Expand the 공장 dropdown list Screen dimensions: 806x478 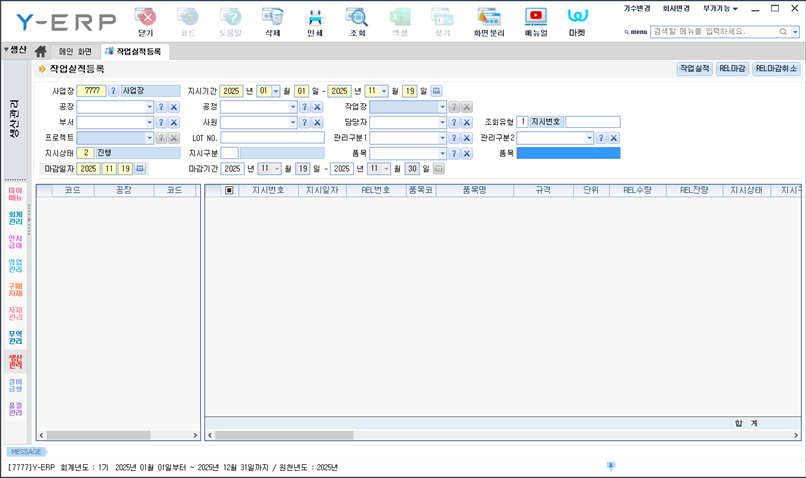pos(149,107)
